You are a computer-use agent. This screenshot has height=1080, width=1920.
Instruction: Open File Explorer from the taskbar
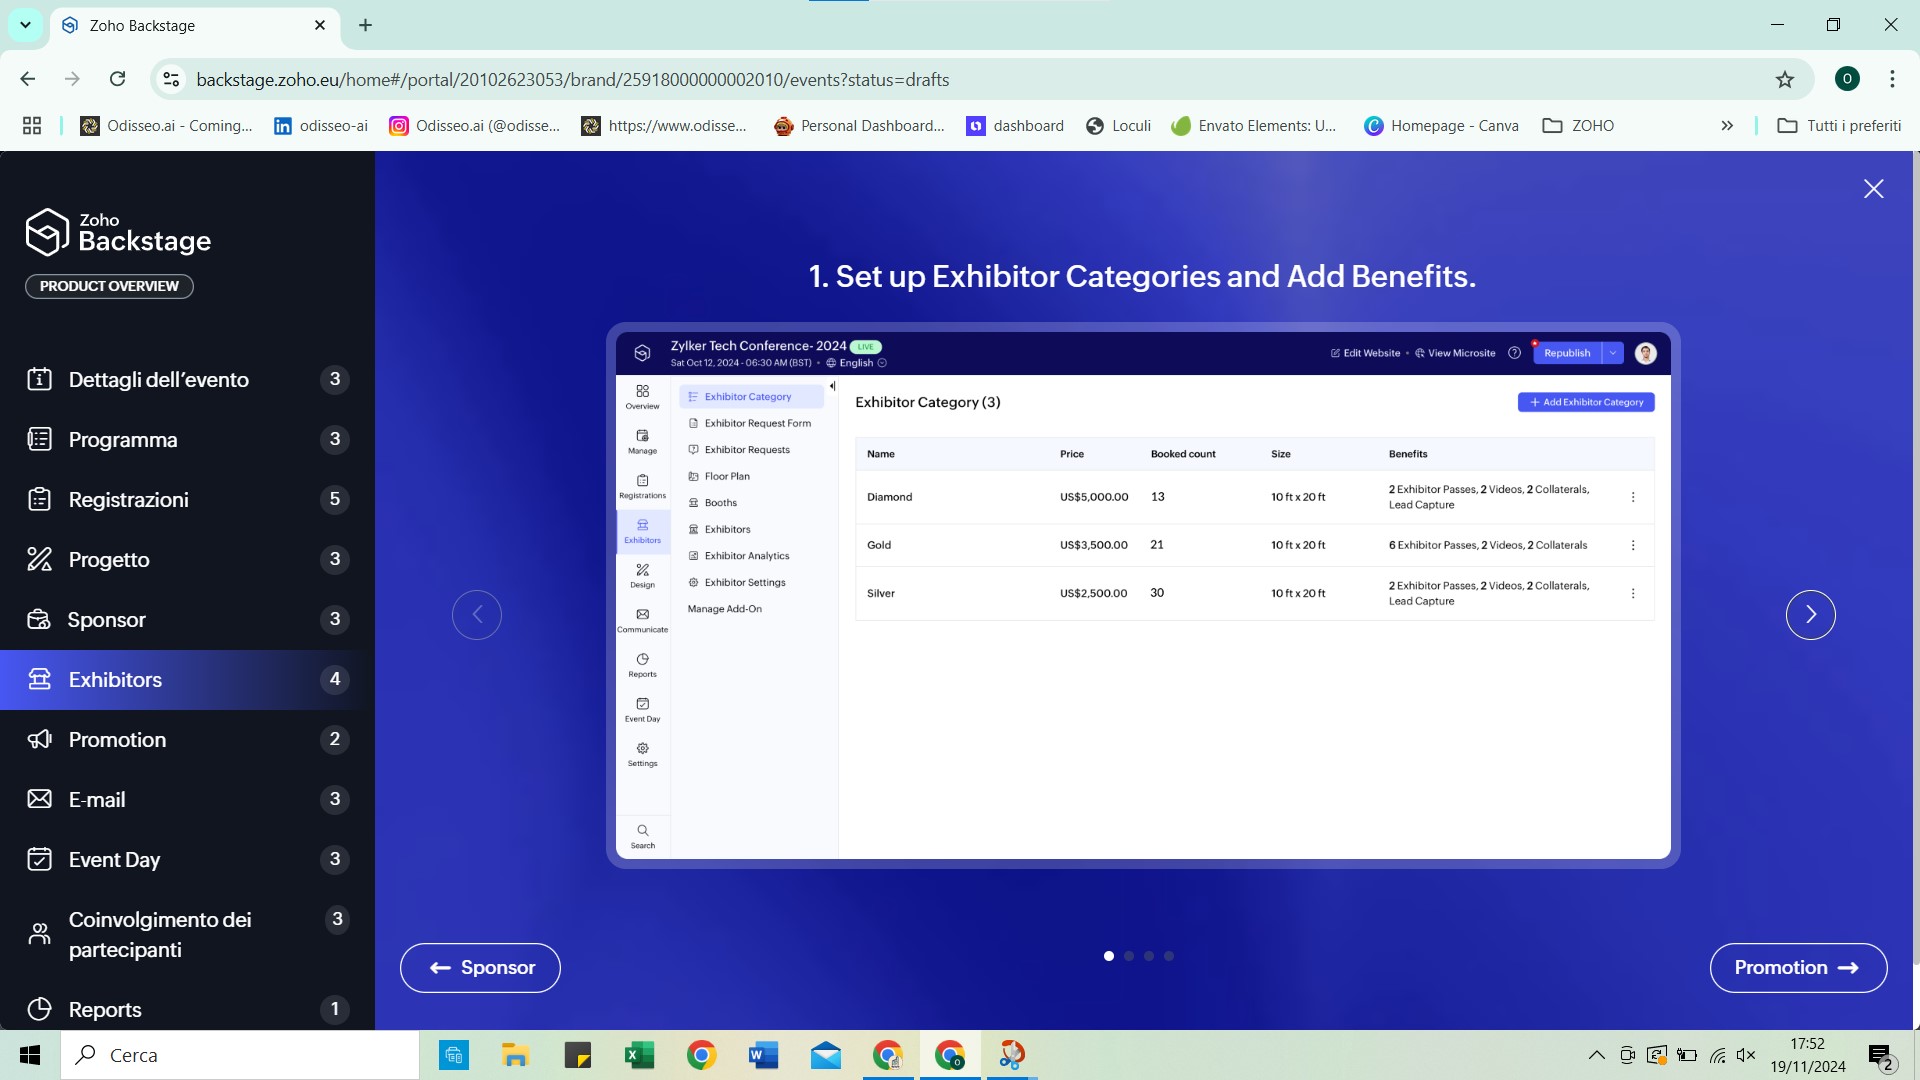pos(515,1055)
